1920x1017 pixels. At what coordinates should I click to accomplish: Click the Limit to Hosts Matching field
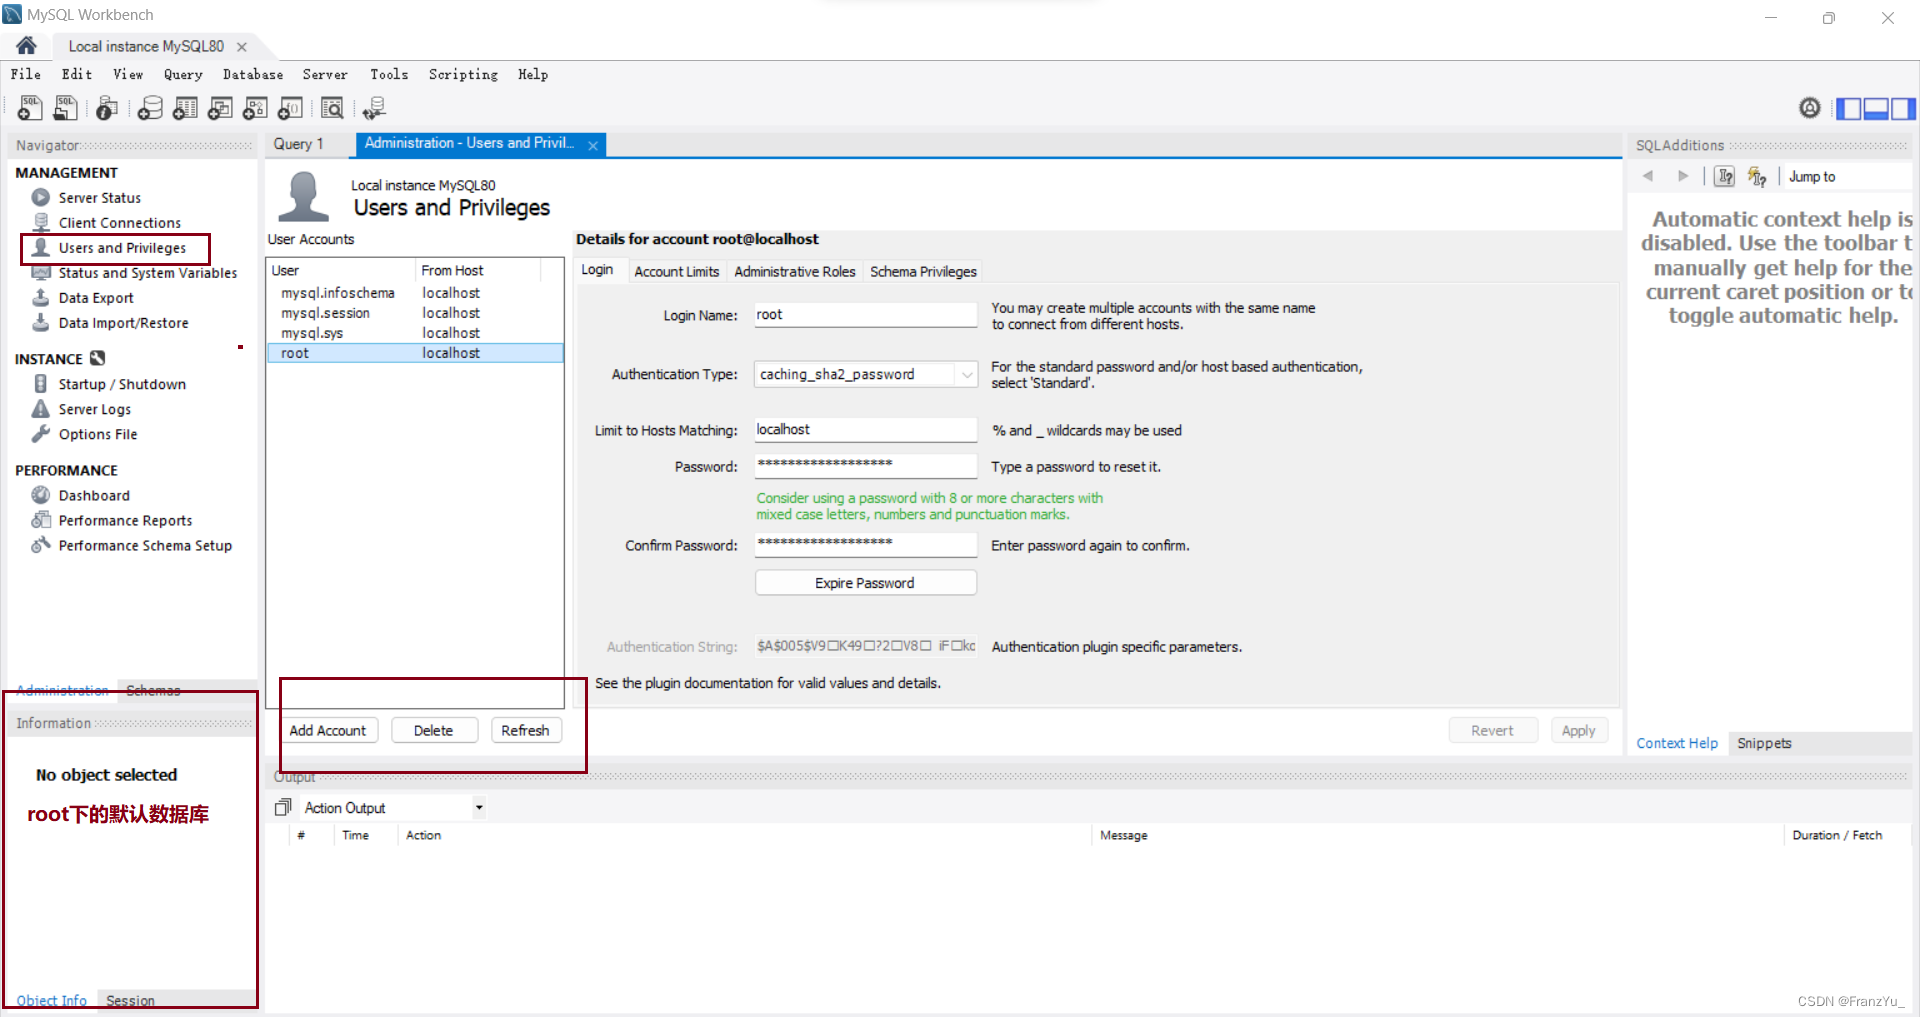865,430
